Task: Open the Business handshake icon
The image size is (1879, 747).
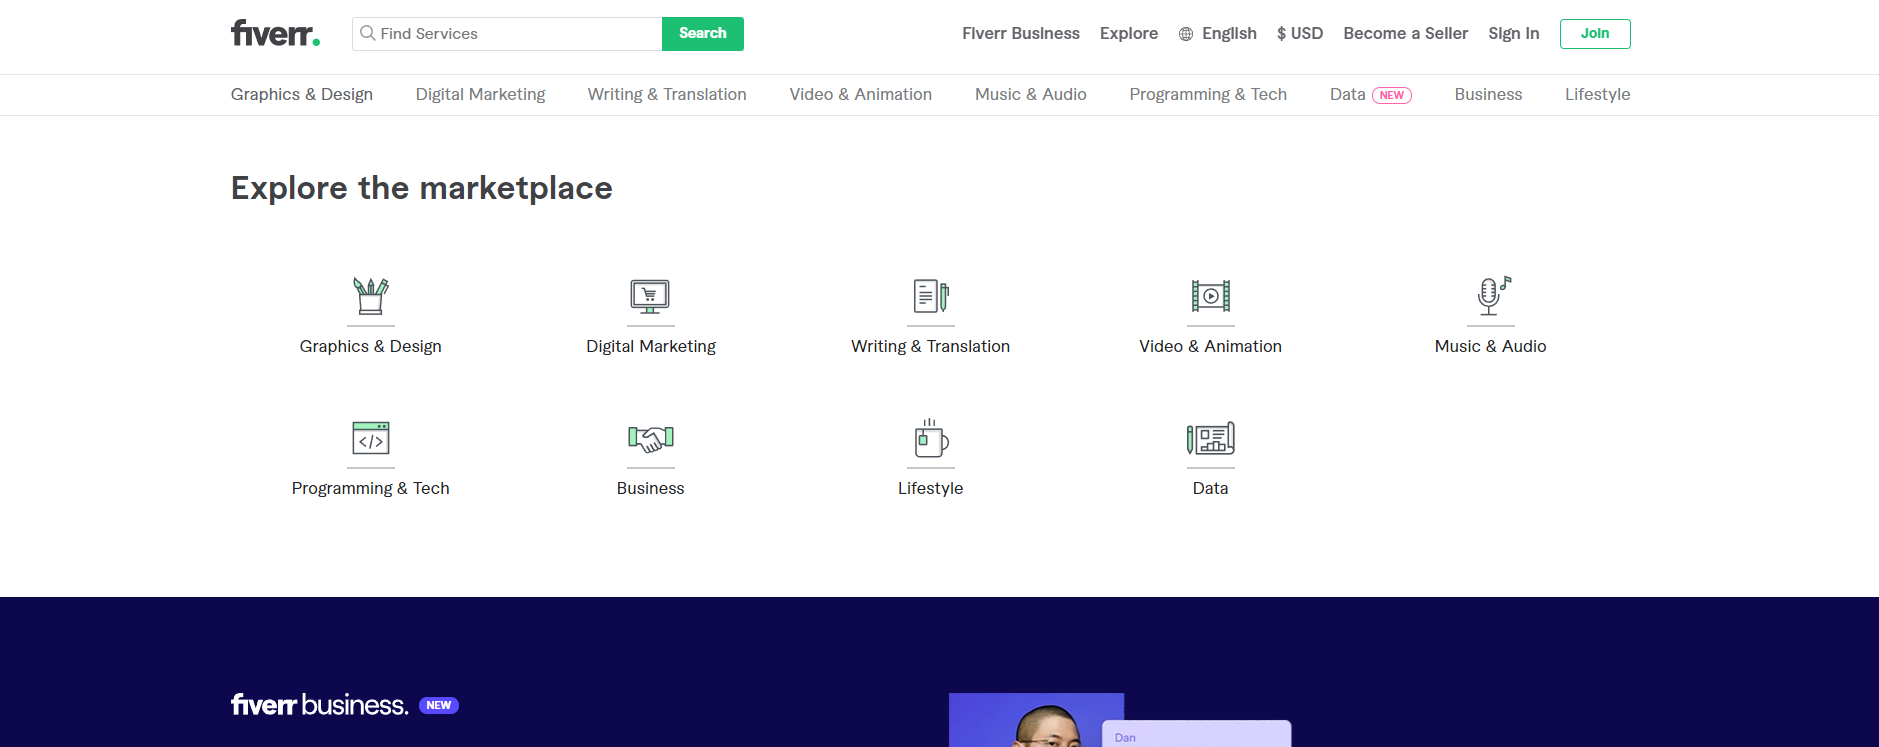Action: (651, 438)
